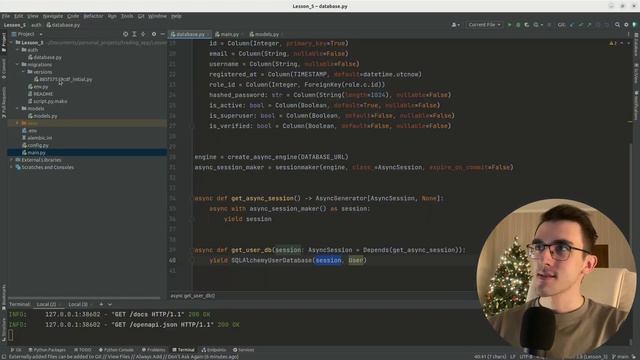Select main.py in project tree
This screenshot has width=640, height=360.
pyautogui.click(x=87, y=153)
